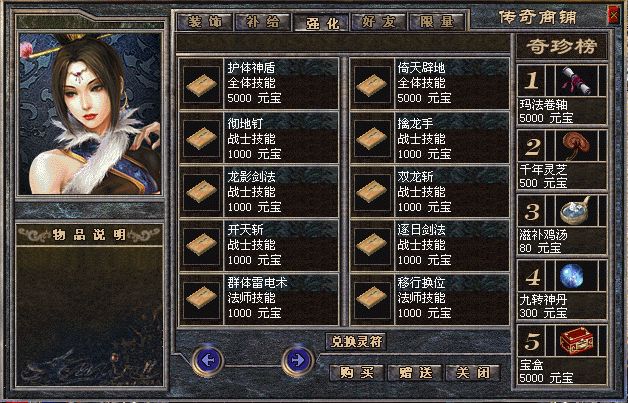Pick the 群体雷电术 skill book icon
This screenshot has width=628, height=403.
[201, 300]
